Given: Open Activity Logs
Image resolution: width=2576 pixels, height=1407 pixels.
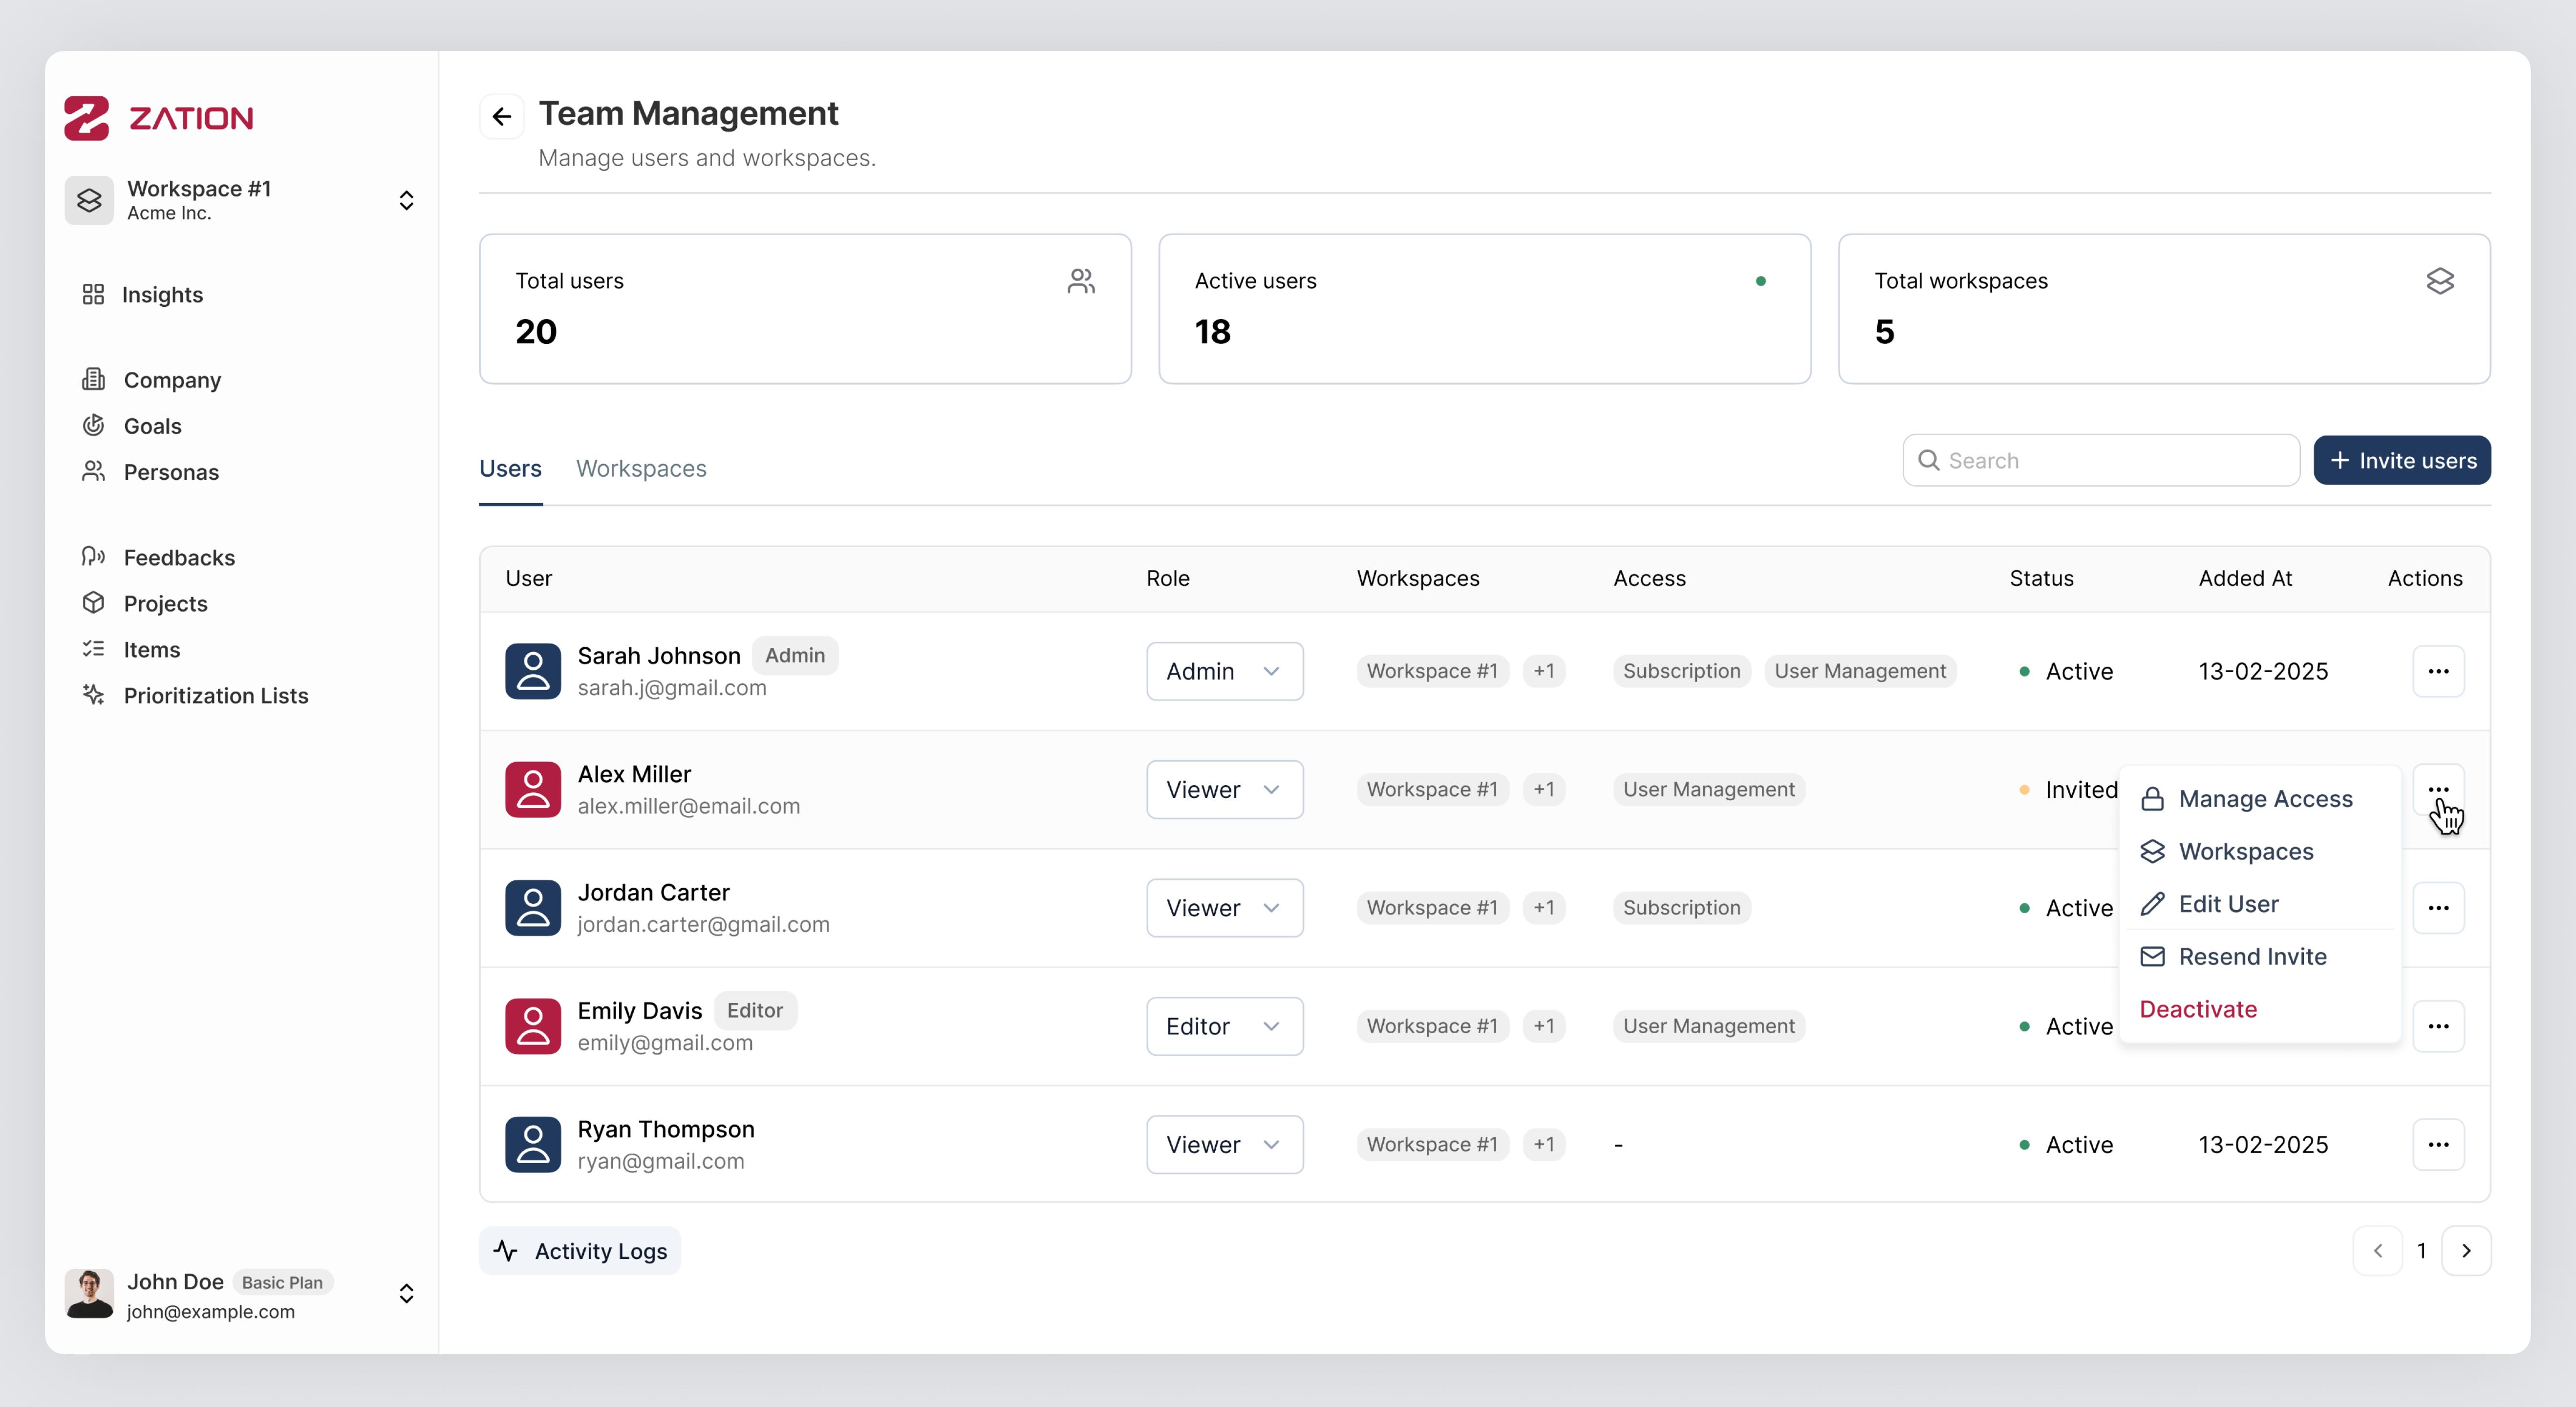Looking at the screenshot, I should 579,1251.
